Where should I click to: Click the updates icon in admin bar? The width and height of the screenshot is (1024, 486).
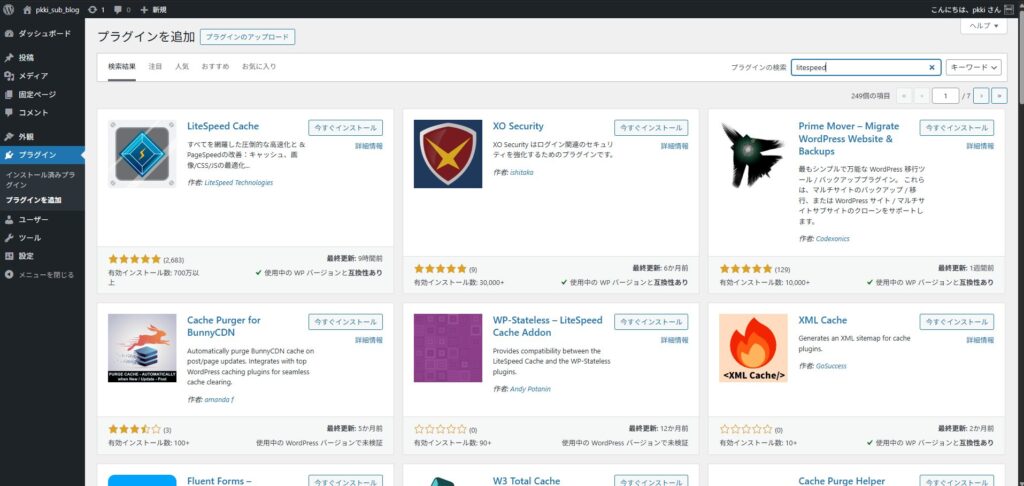coord(96,9)
